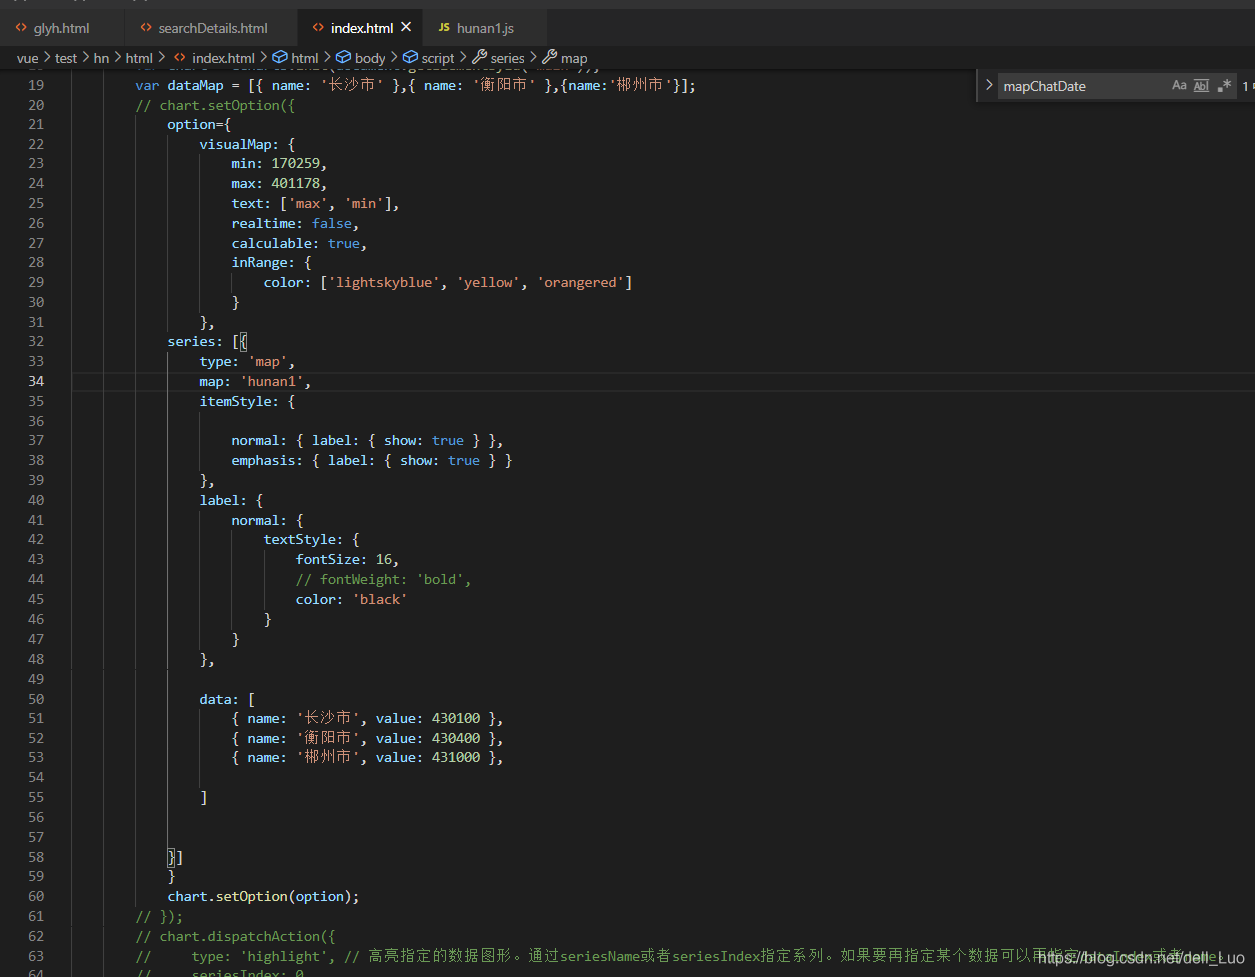The width and height of the screenshot is (1255, 977).
Task: Click value 431000 on line 53
Action: [x=456, y=757]
